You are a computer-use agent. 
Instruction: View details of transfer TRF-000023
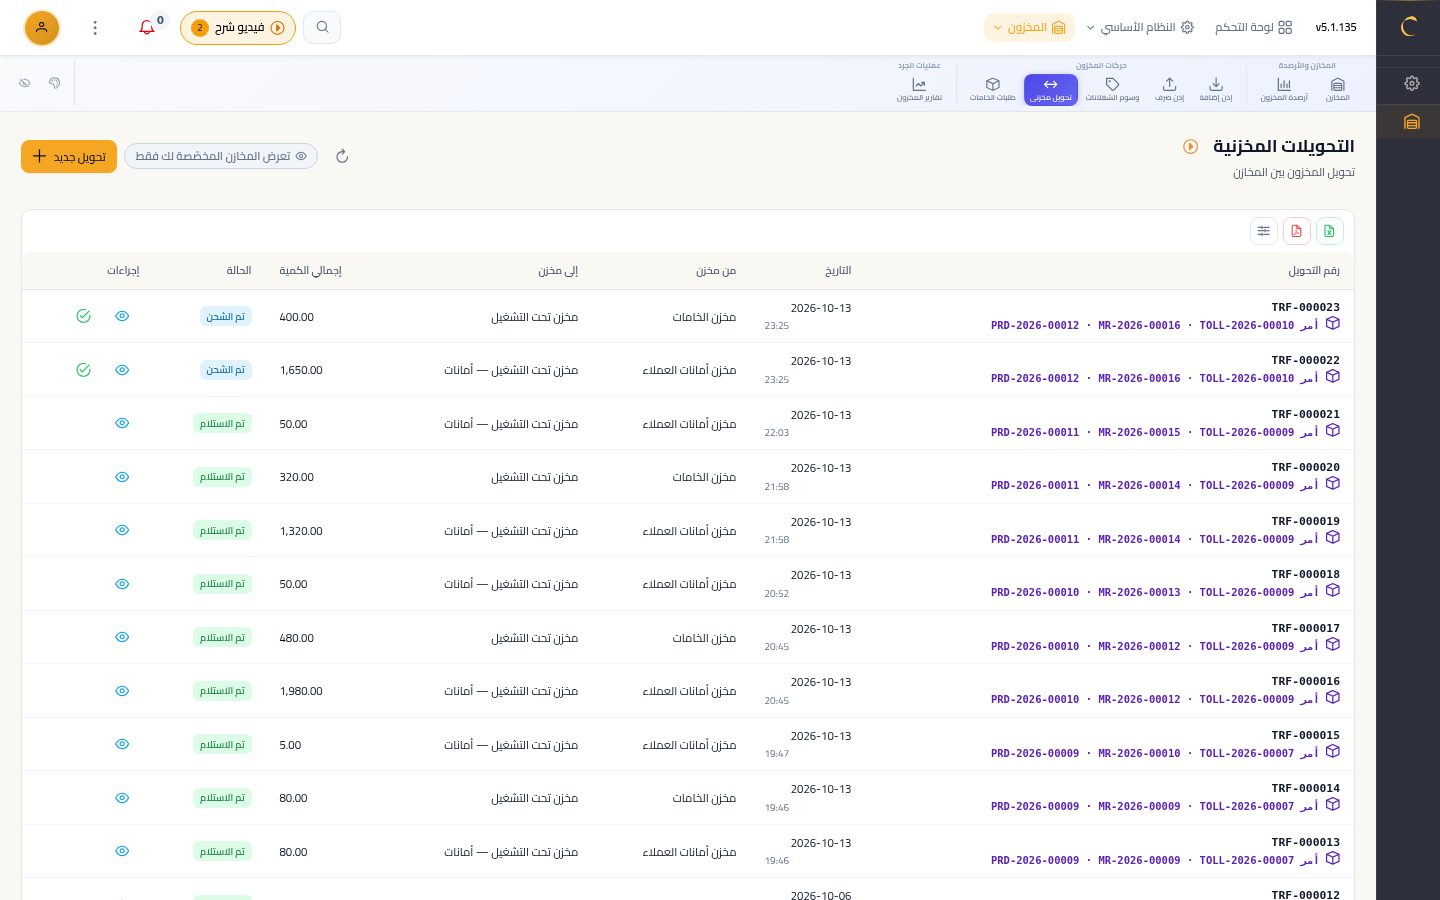click(122, 316)
